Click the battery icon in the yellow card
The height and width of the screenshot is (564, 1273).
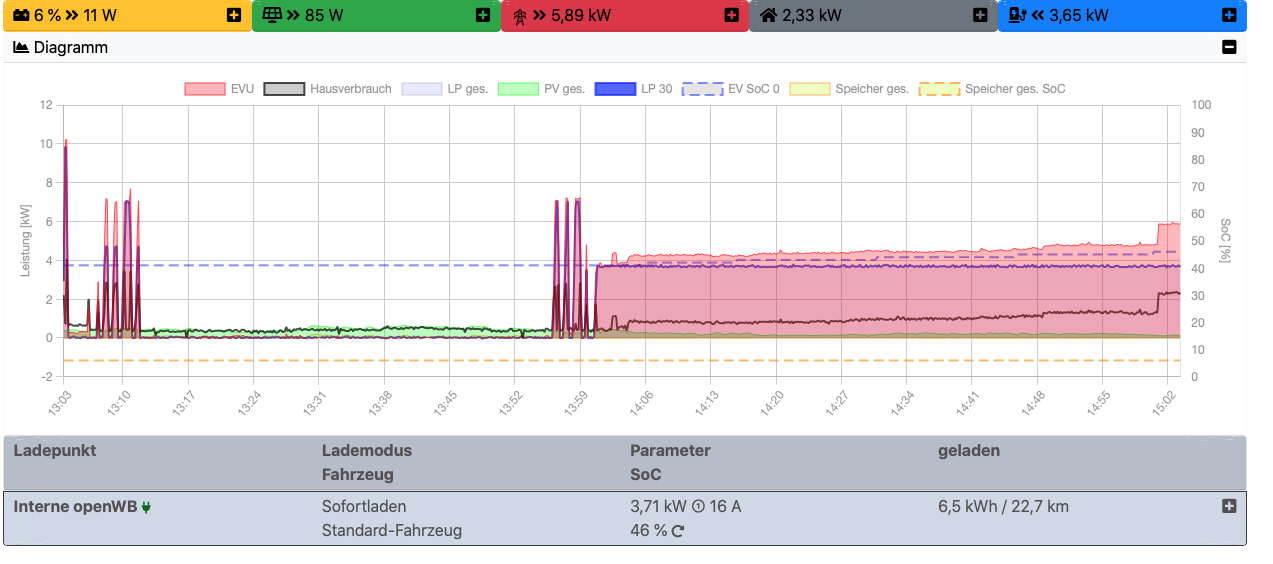[22, 15]
